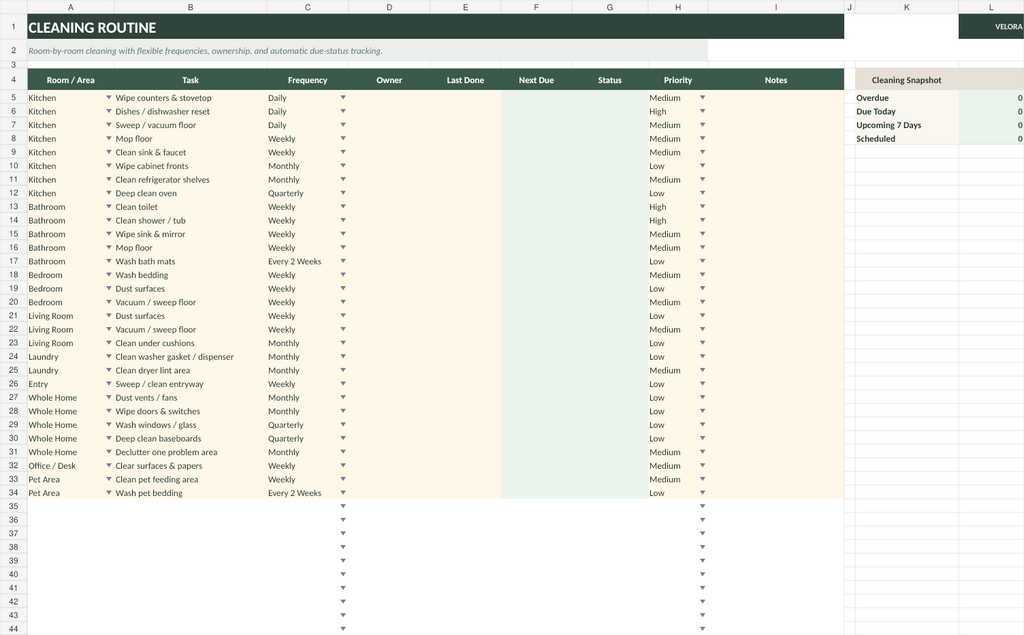Click the Task column heading
This screenshot has height=635, width=1024.
click(x=190, y=80)
